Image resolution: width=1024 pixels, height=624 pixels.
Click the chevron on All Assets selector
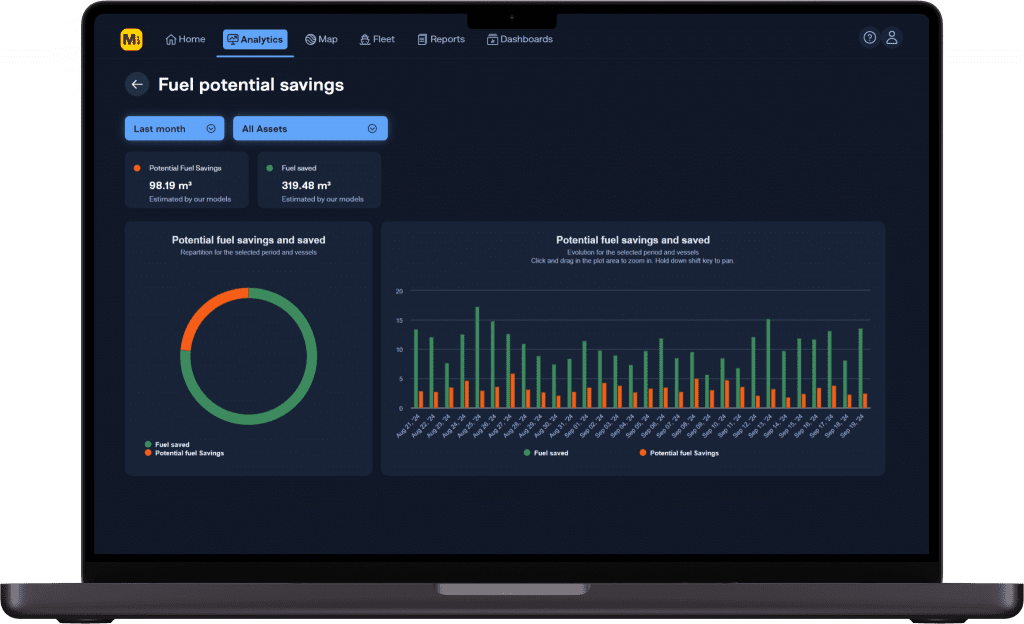click(x=372, y=128)
